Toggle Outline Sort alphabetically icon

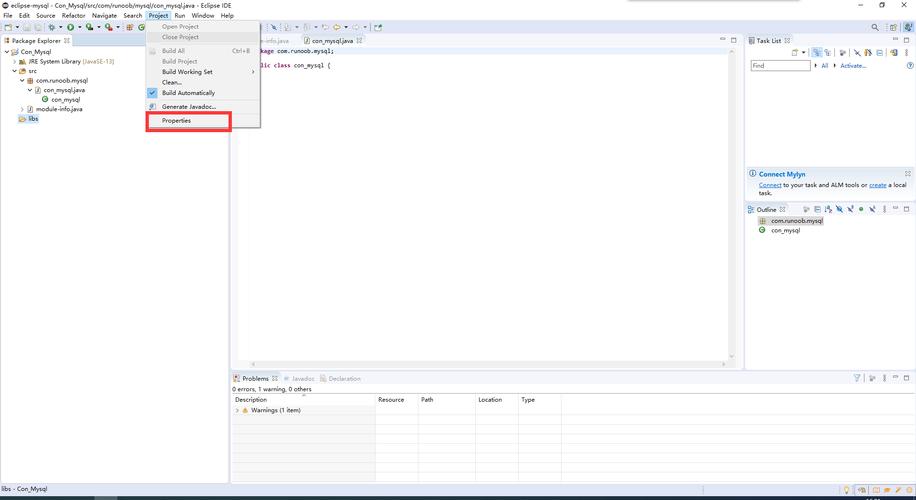point(828,209)
